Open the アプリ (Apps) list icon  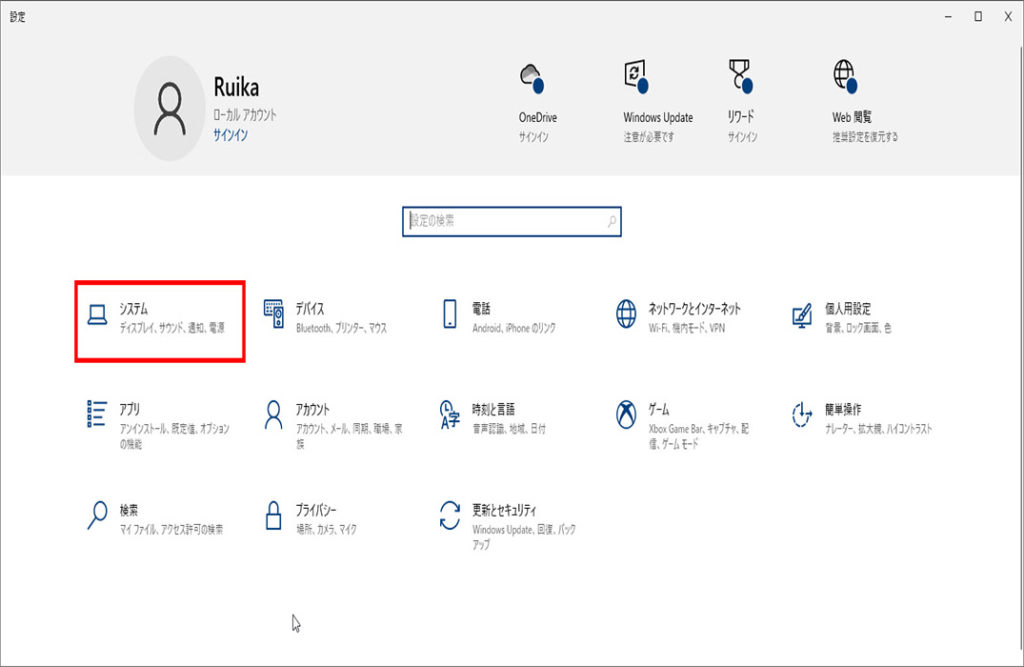[98, 414]
